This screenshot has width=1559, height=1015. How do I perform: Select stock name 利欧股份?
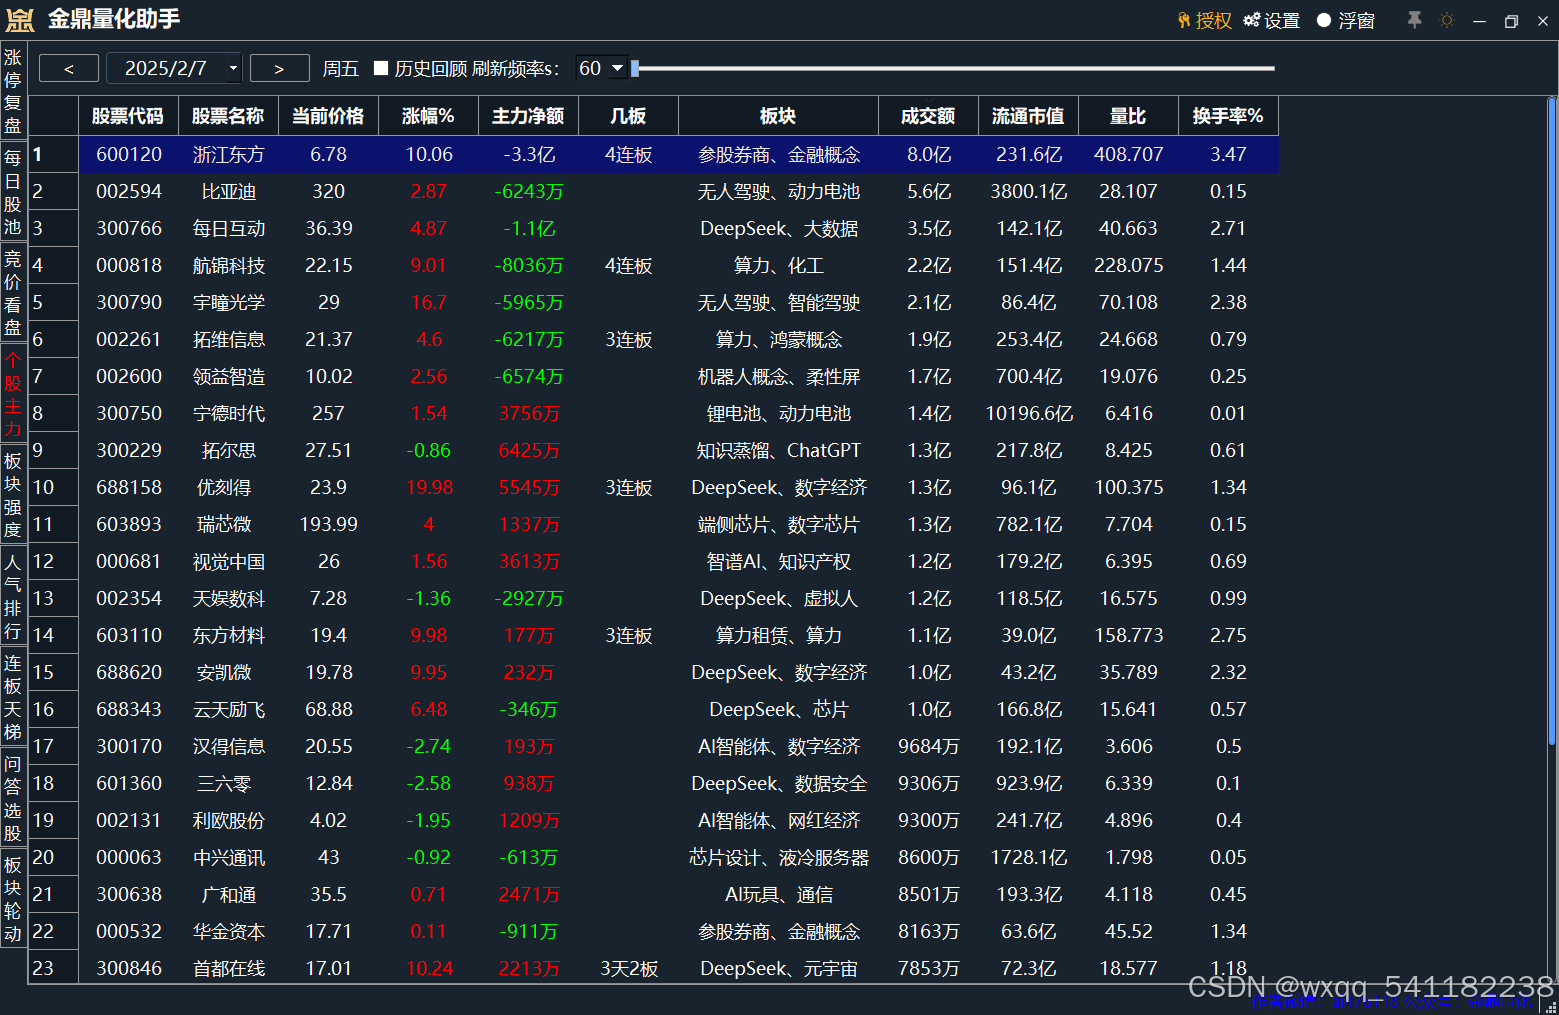point(229,820)
